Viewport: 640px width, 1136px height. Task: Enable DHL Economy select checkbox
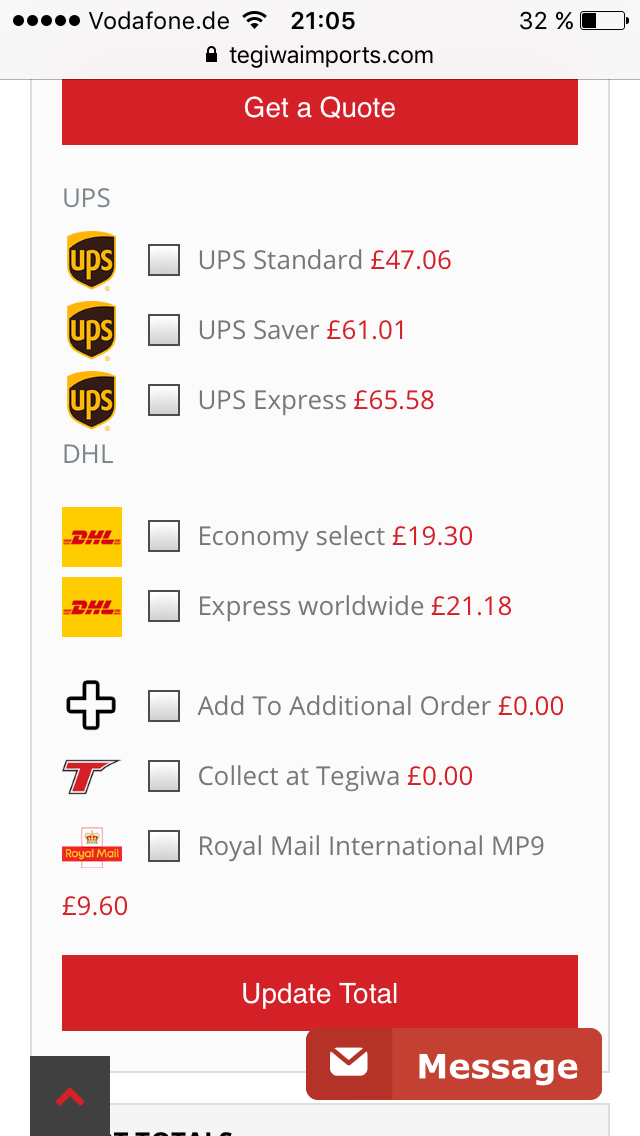coord(164,536)
